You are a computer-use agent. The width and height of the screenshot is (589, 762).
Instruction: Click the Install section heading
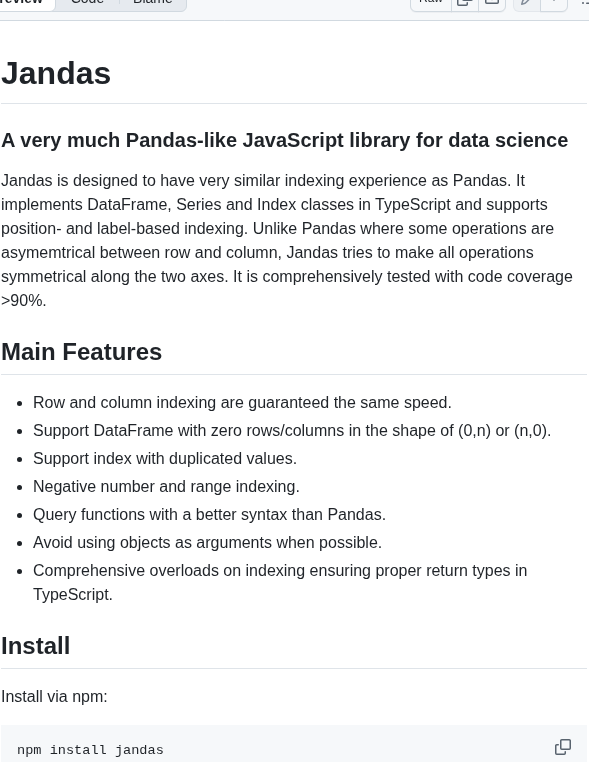pyautogui.click(x=35, y=646)
